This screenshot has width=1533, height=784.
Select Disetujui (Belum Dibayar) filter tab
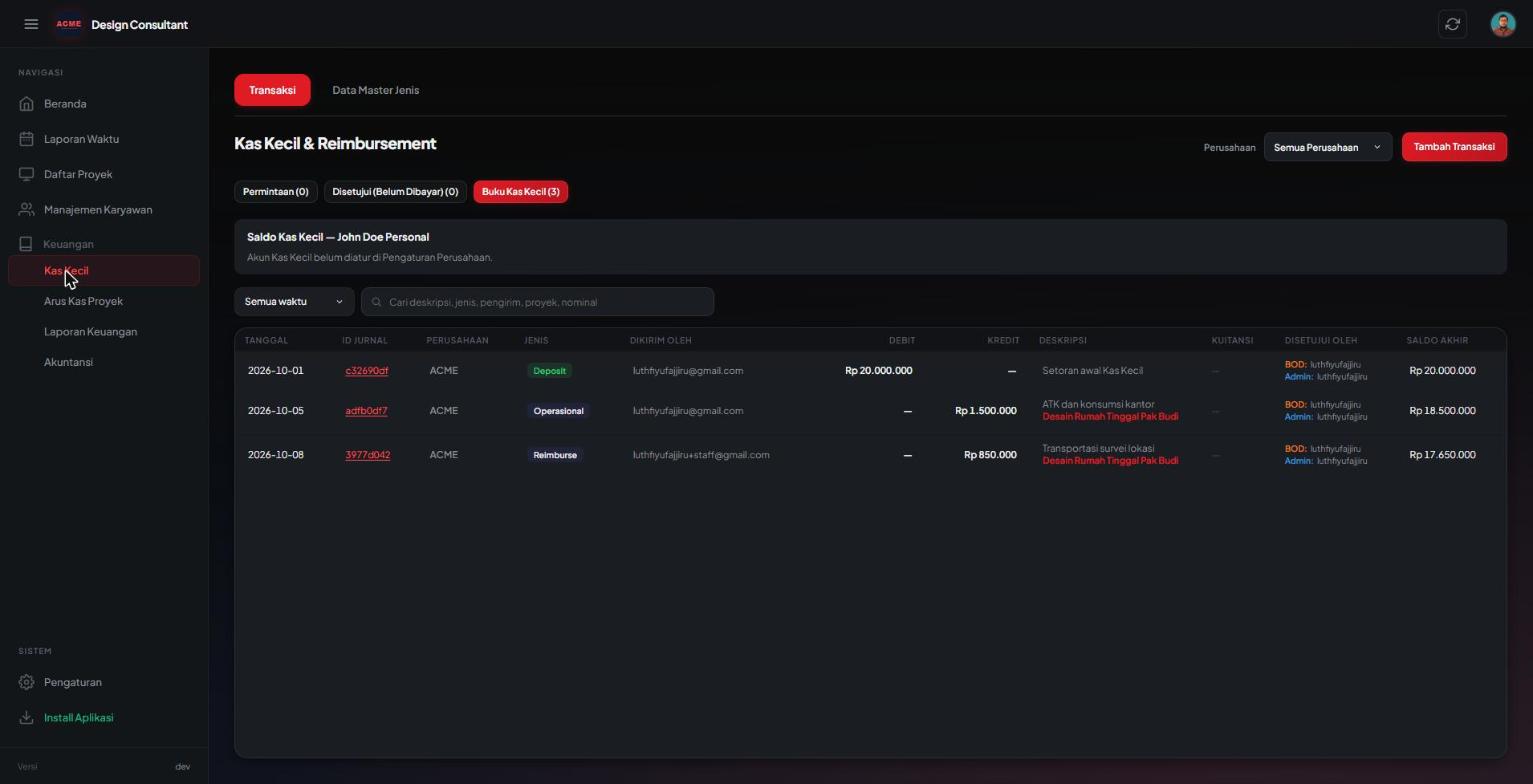[x=395, y=192]
